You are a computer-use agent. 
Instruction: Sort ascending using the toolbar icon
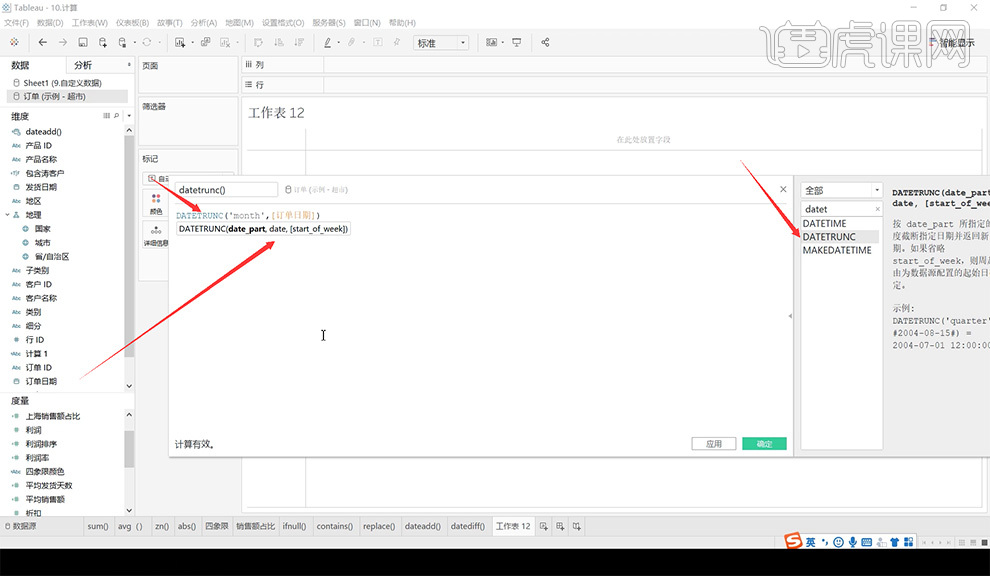(x=278, y=42)
